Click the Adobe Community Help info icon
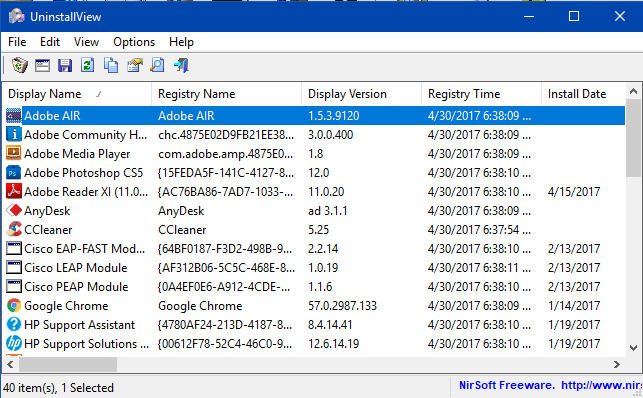The width and height of the screenshot is (643, 398). point(14,134)
